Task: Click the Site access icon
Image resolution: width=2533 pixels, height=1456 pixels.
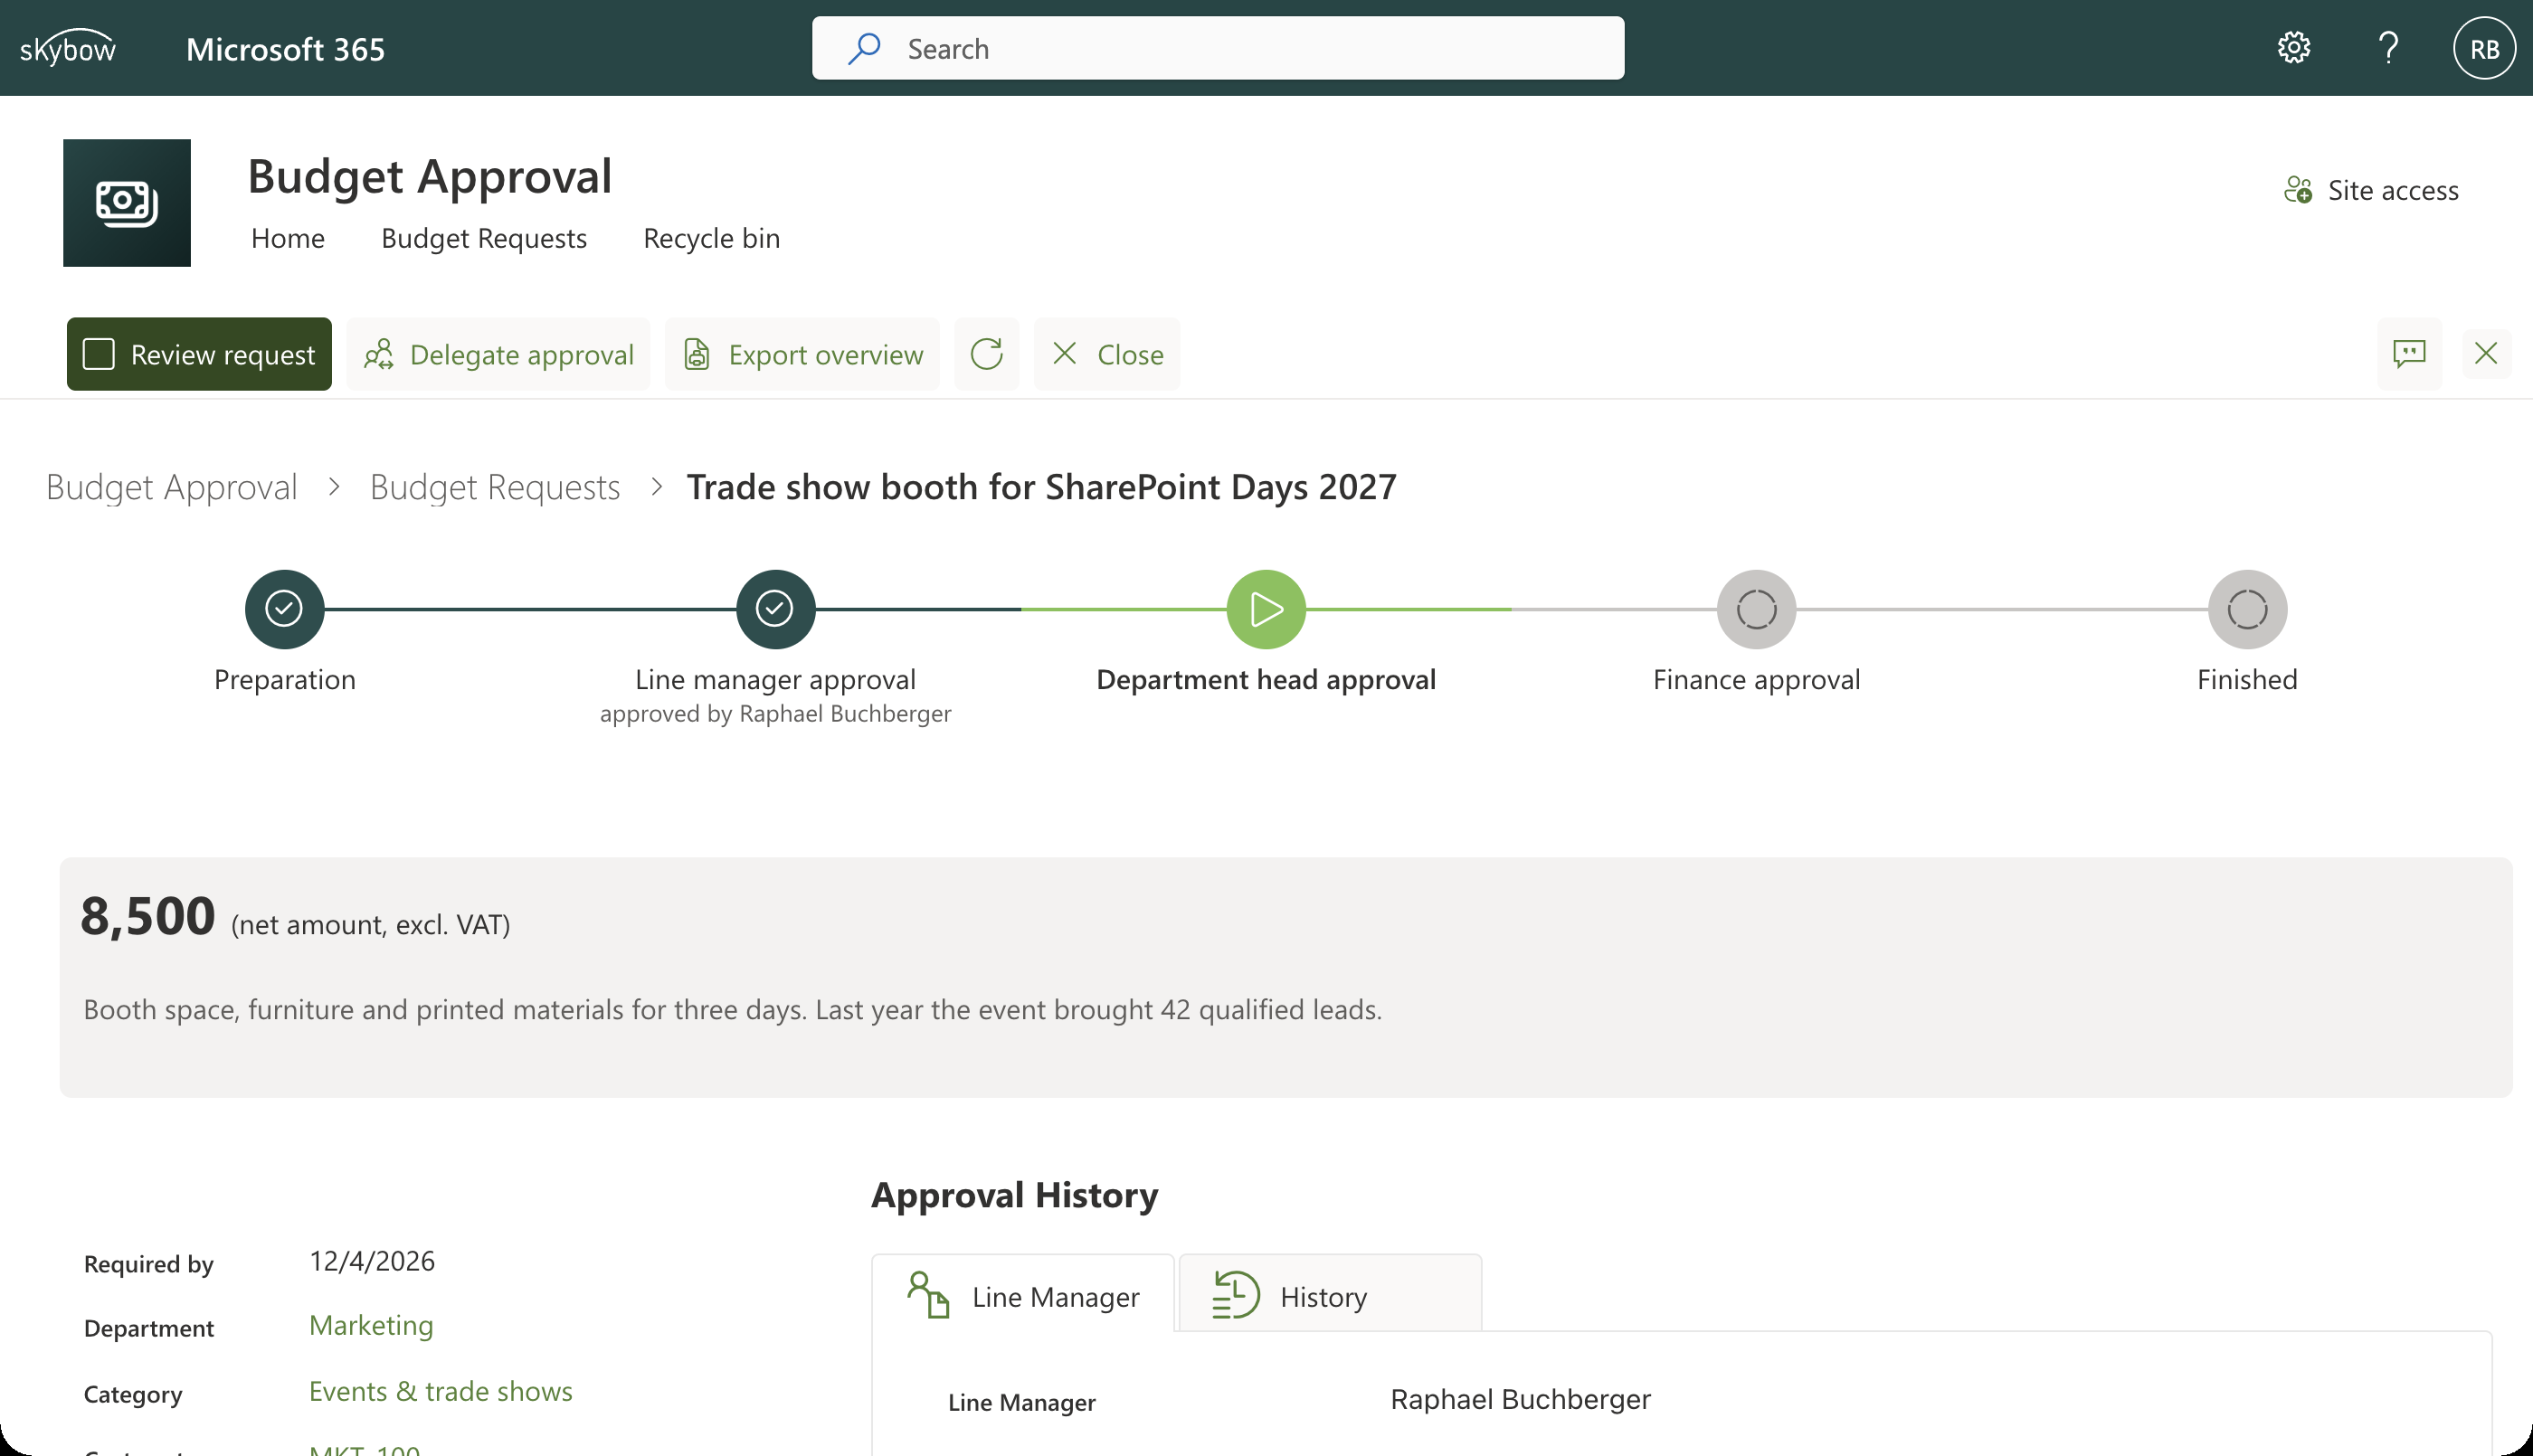Action: point(2297,190)
